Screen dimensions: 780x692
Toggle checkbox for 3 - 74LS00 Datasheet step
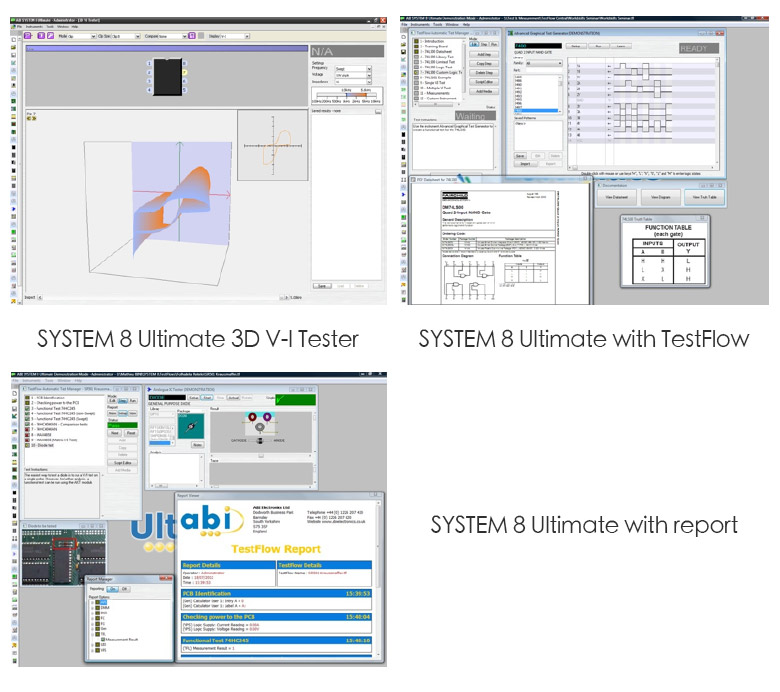pyautogui.click(x=416, y=51)
